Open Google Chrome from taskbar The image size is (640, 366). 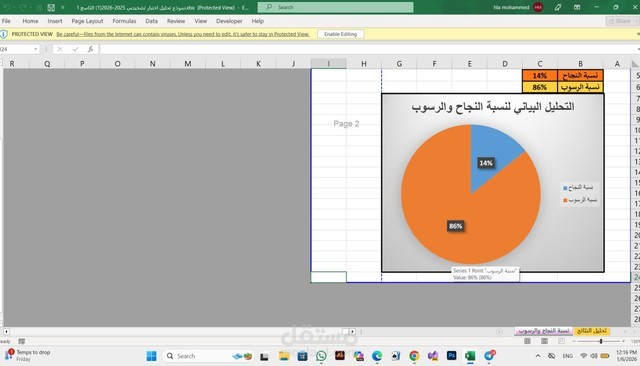(x=414, y=356)
